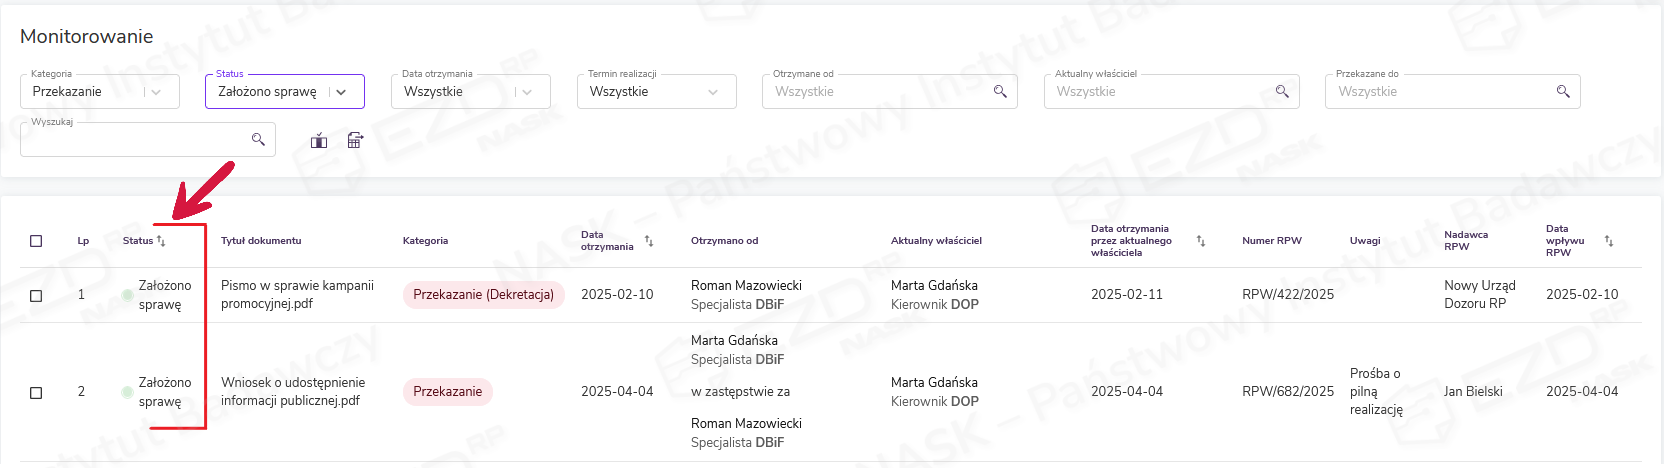Open document Pismo w sprawie kampanii promocyjnej.pdf
Screen dimensions: 1664x468
coord(297,294)
